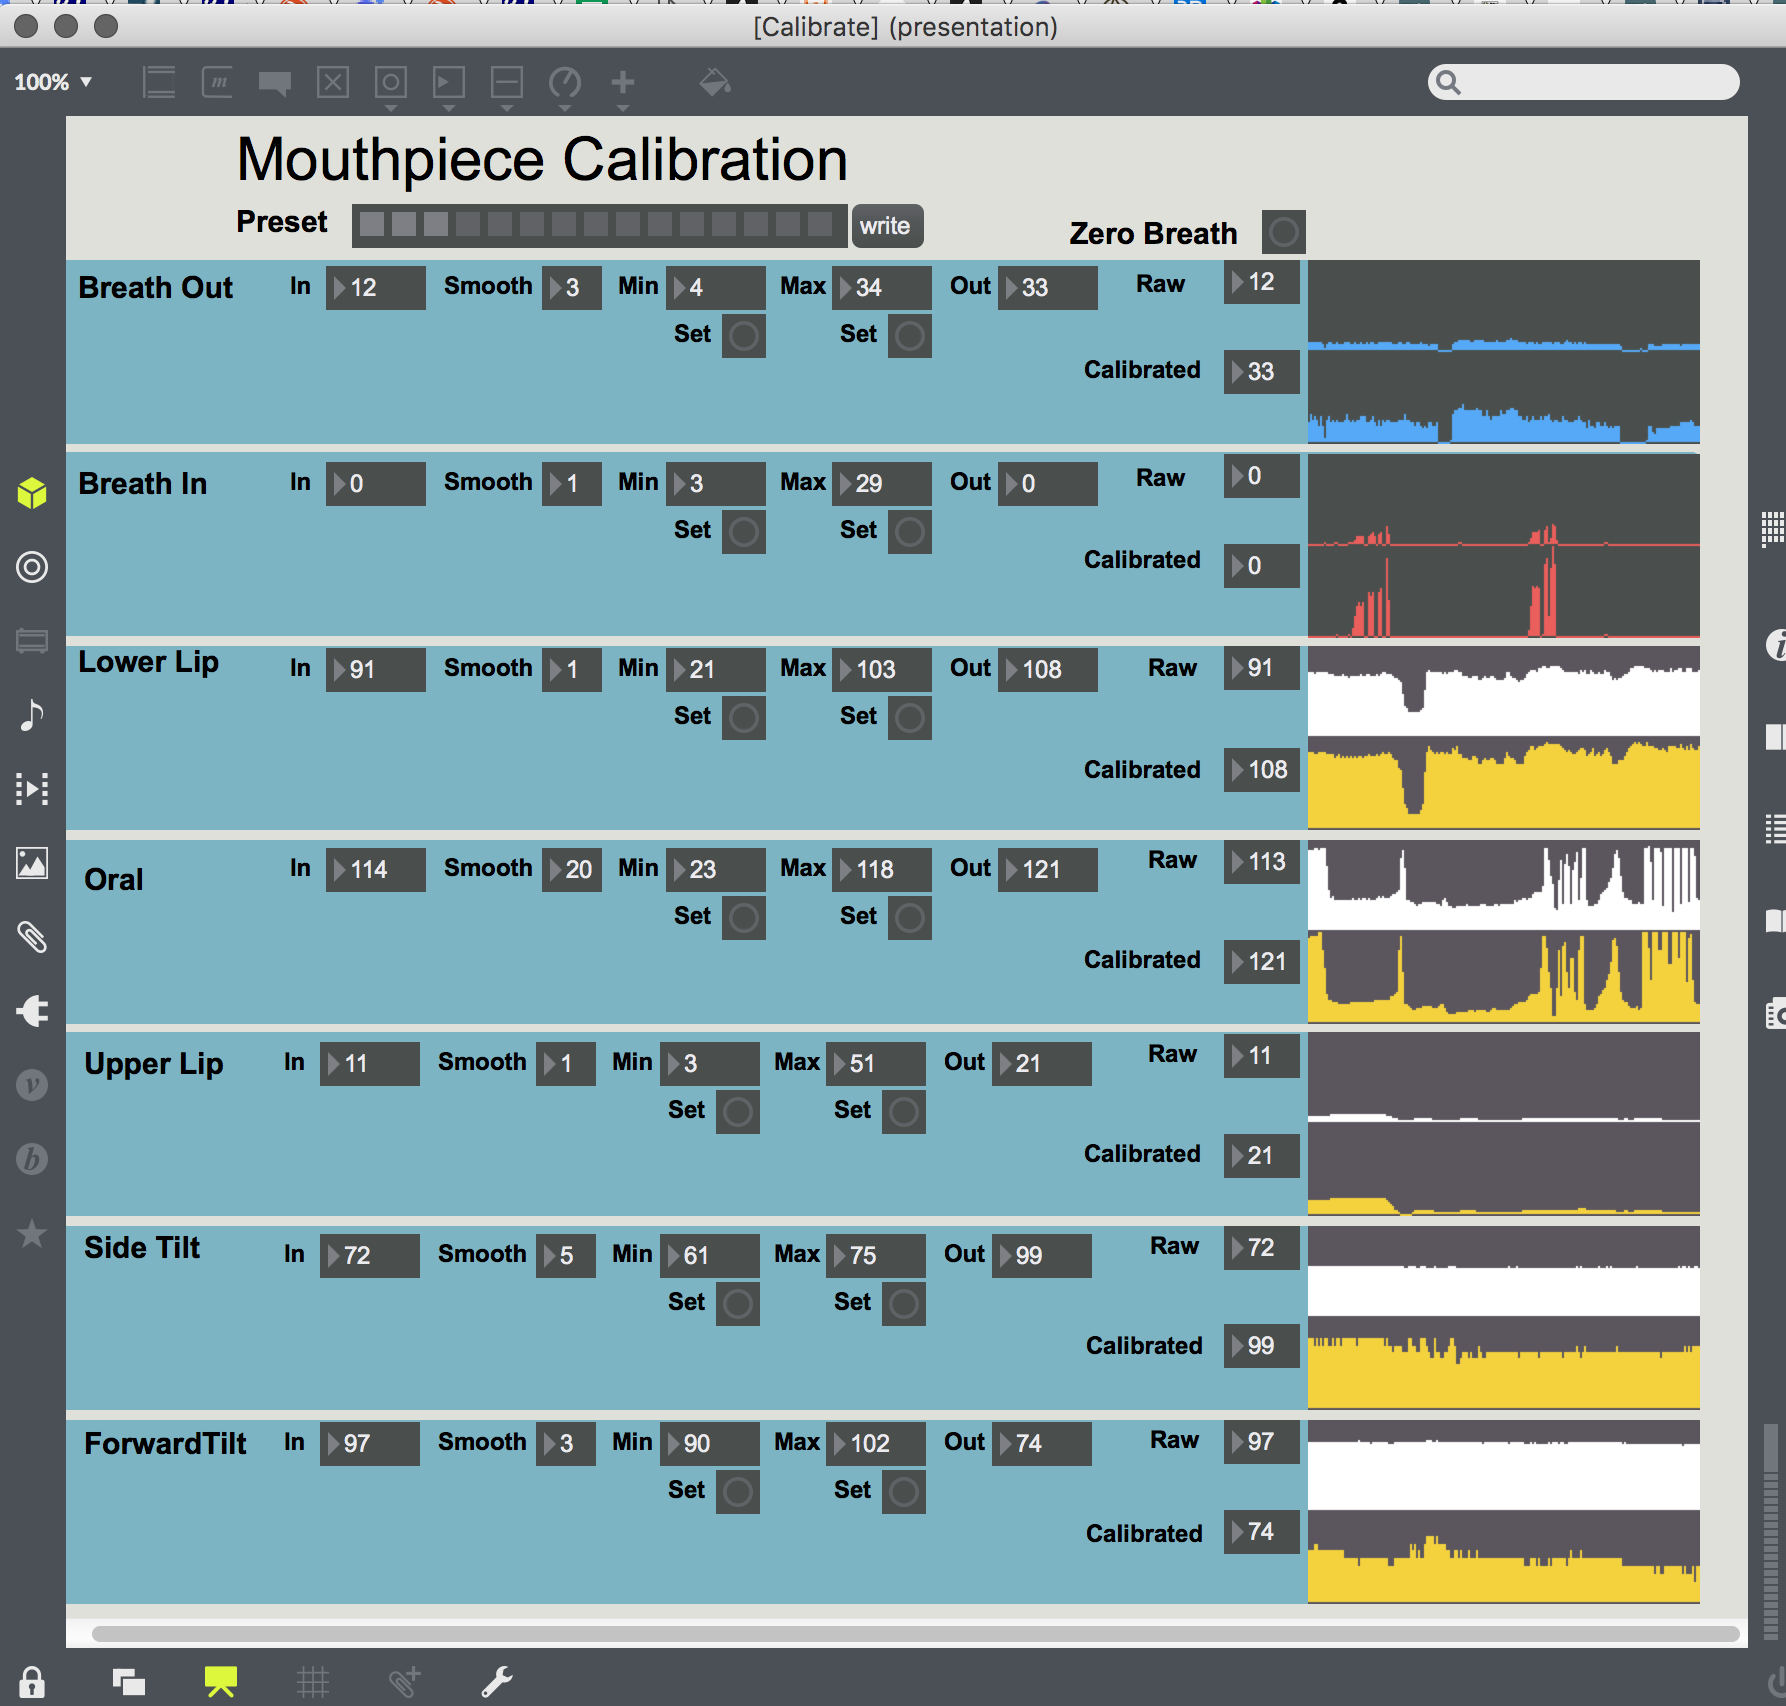Click the Oral Raw value 113

coord(1261,862)
